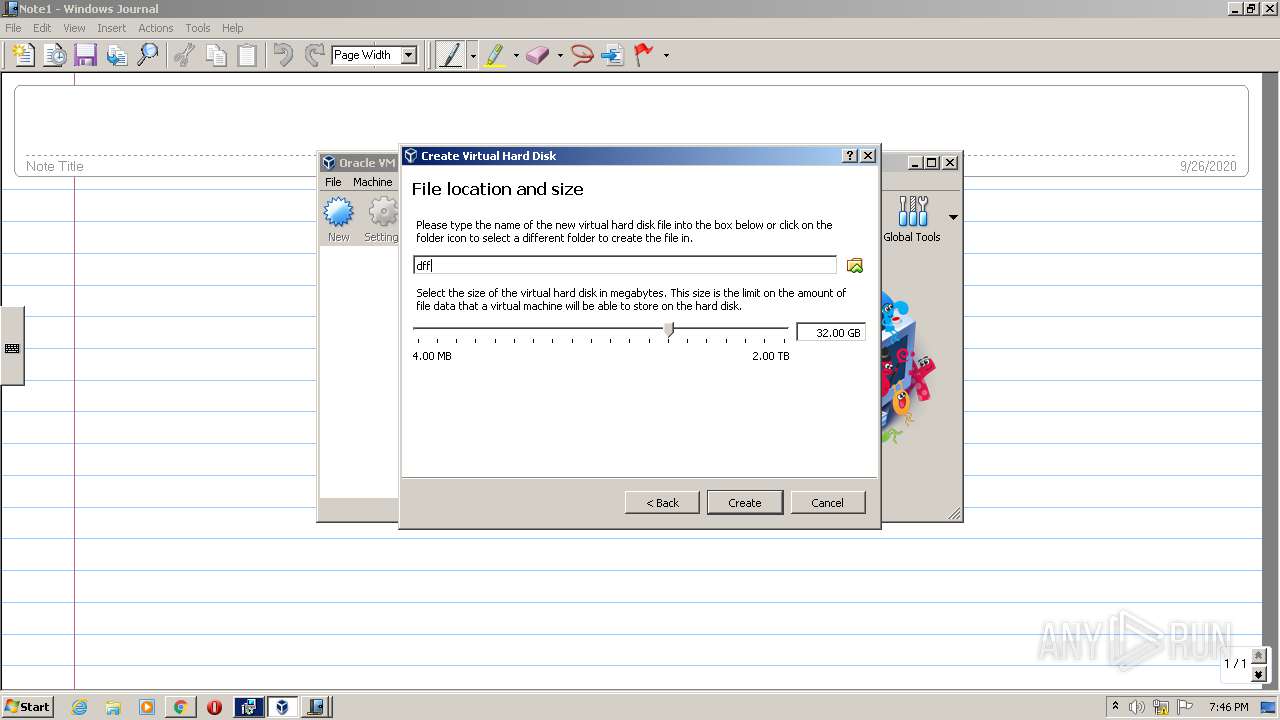The image size is (1280, 720).
Task: Click the clock showing 7:46 PM
Action: (1229, 707)
